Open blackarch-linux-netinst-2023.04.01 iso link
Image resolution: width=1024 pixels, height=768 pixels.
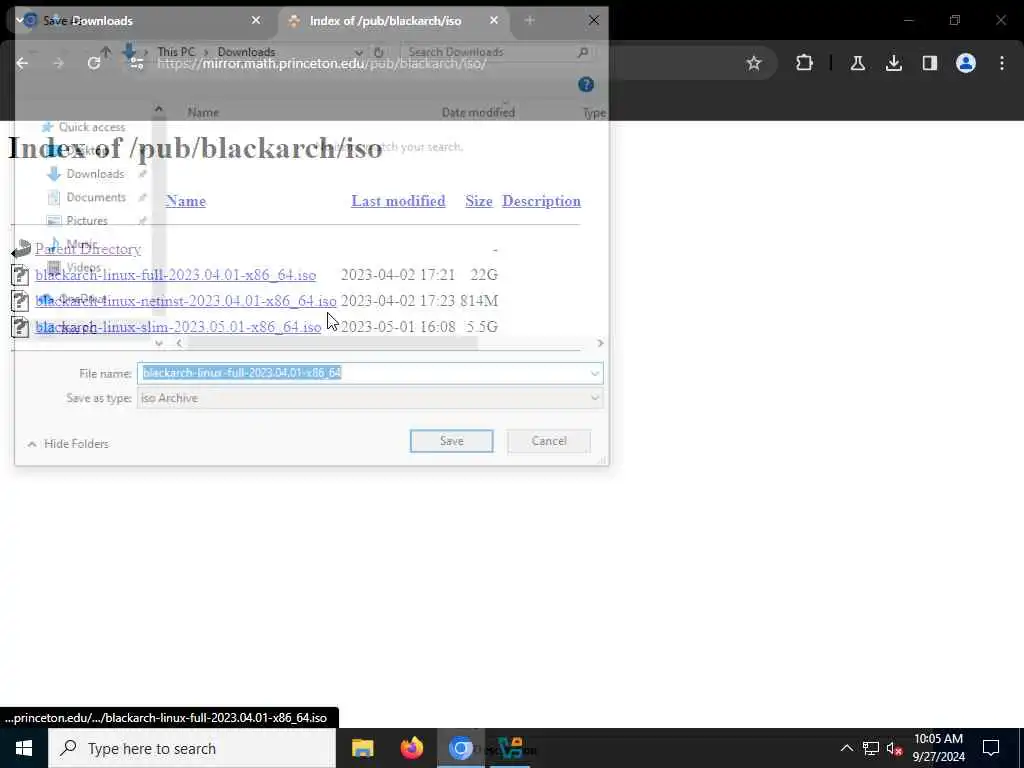186,301
